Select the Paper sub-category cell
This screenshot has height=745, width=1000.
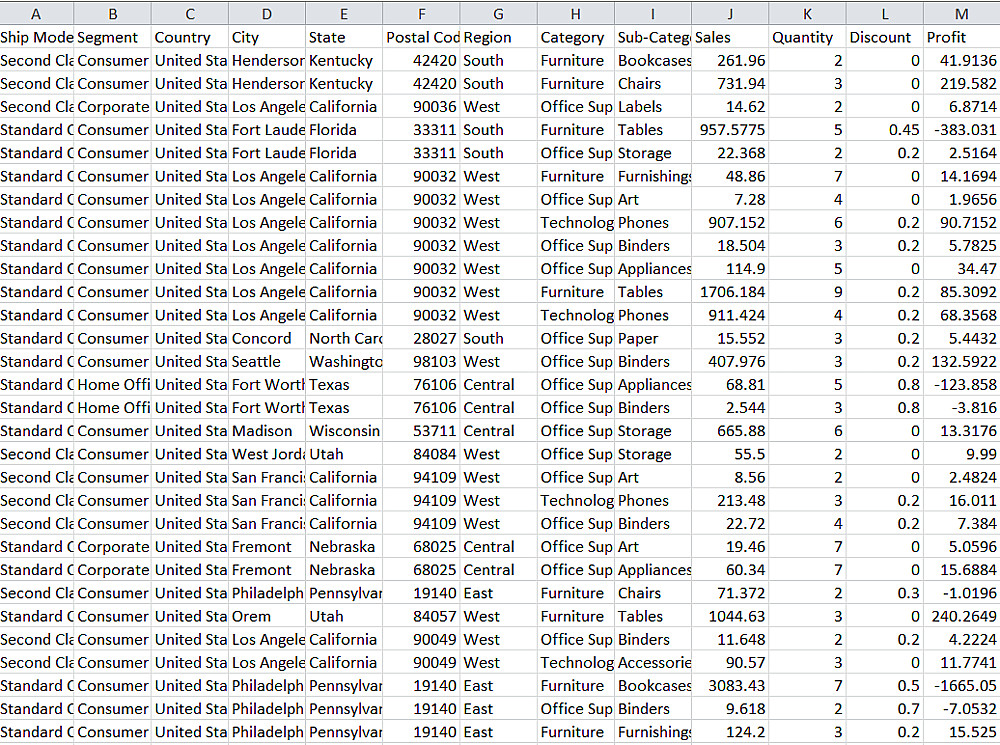653,339
